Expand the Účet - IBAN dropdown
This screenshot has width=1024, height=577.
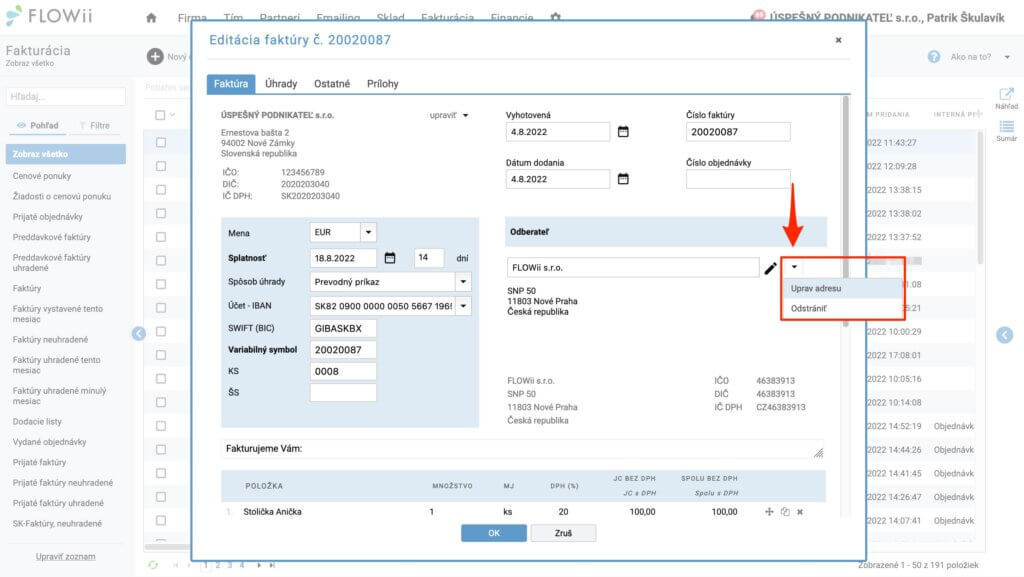(463, 306)
